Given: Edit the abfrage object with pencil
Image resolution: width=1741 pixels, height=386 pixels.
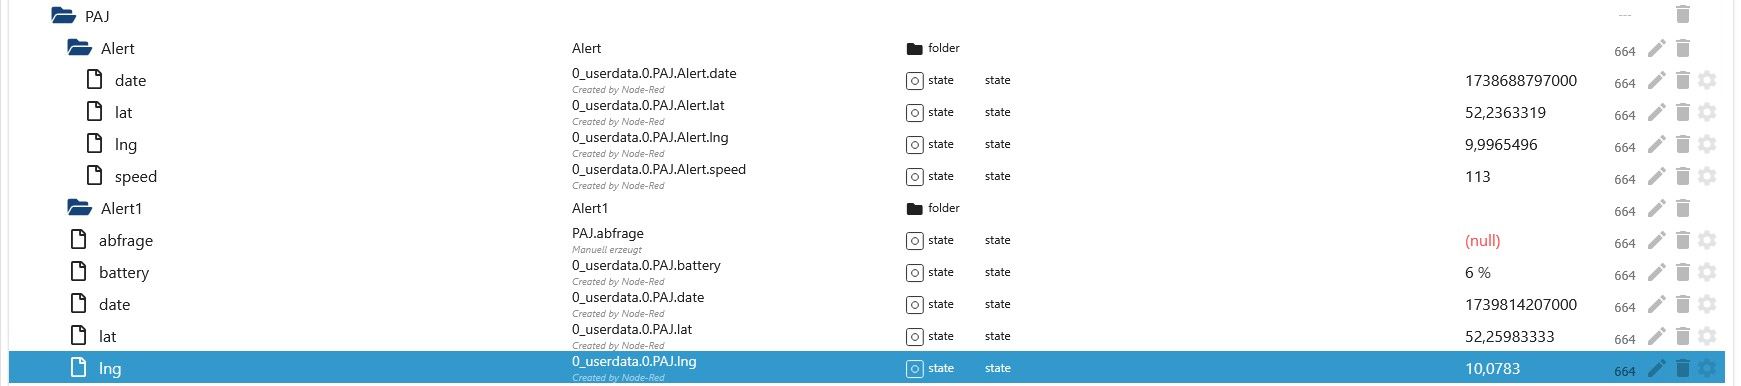Looking at the screenshot, I should 1657,240.
